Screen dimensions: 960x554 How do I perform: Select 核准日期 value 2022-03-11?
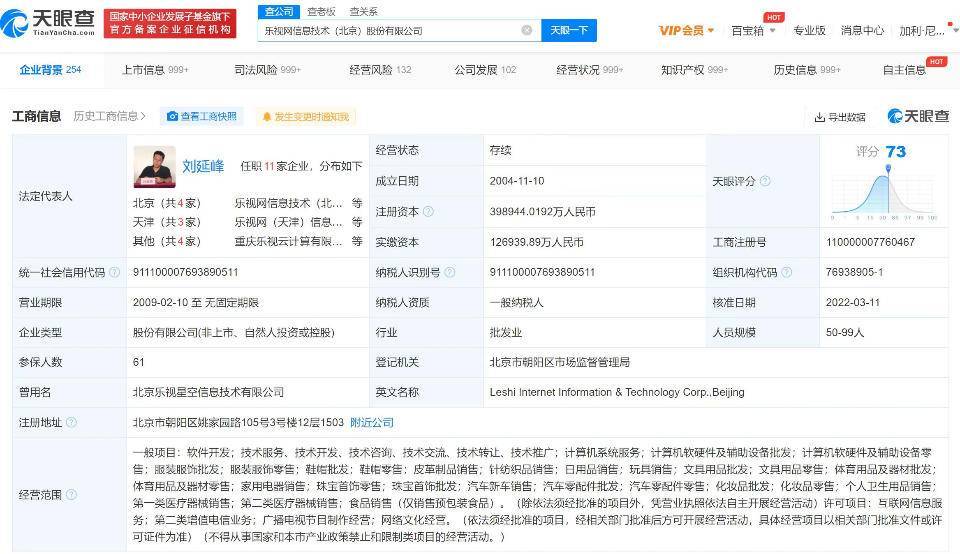click(x=852, y=302)
